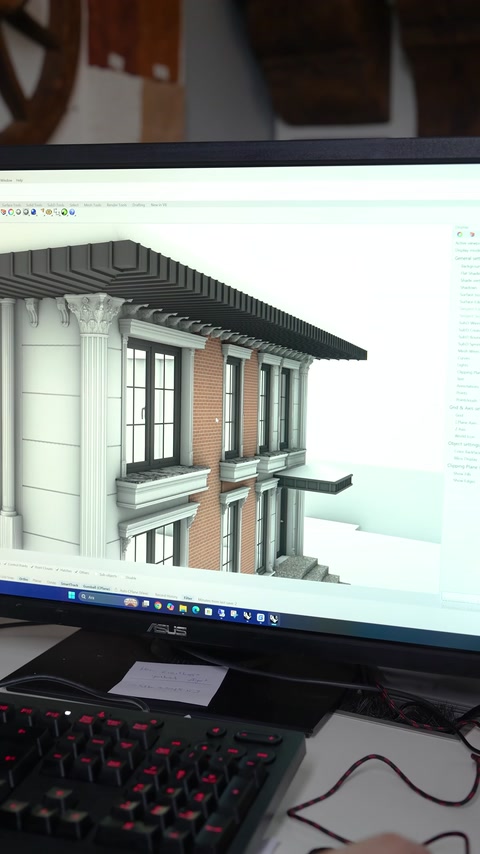Switch to the New in V8 tab
The height and width of the screenshot is (854, 480).
159,205
